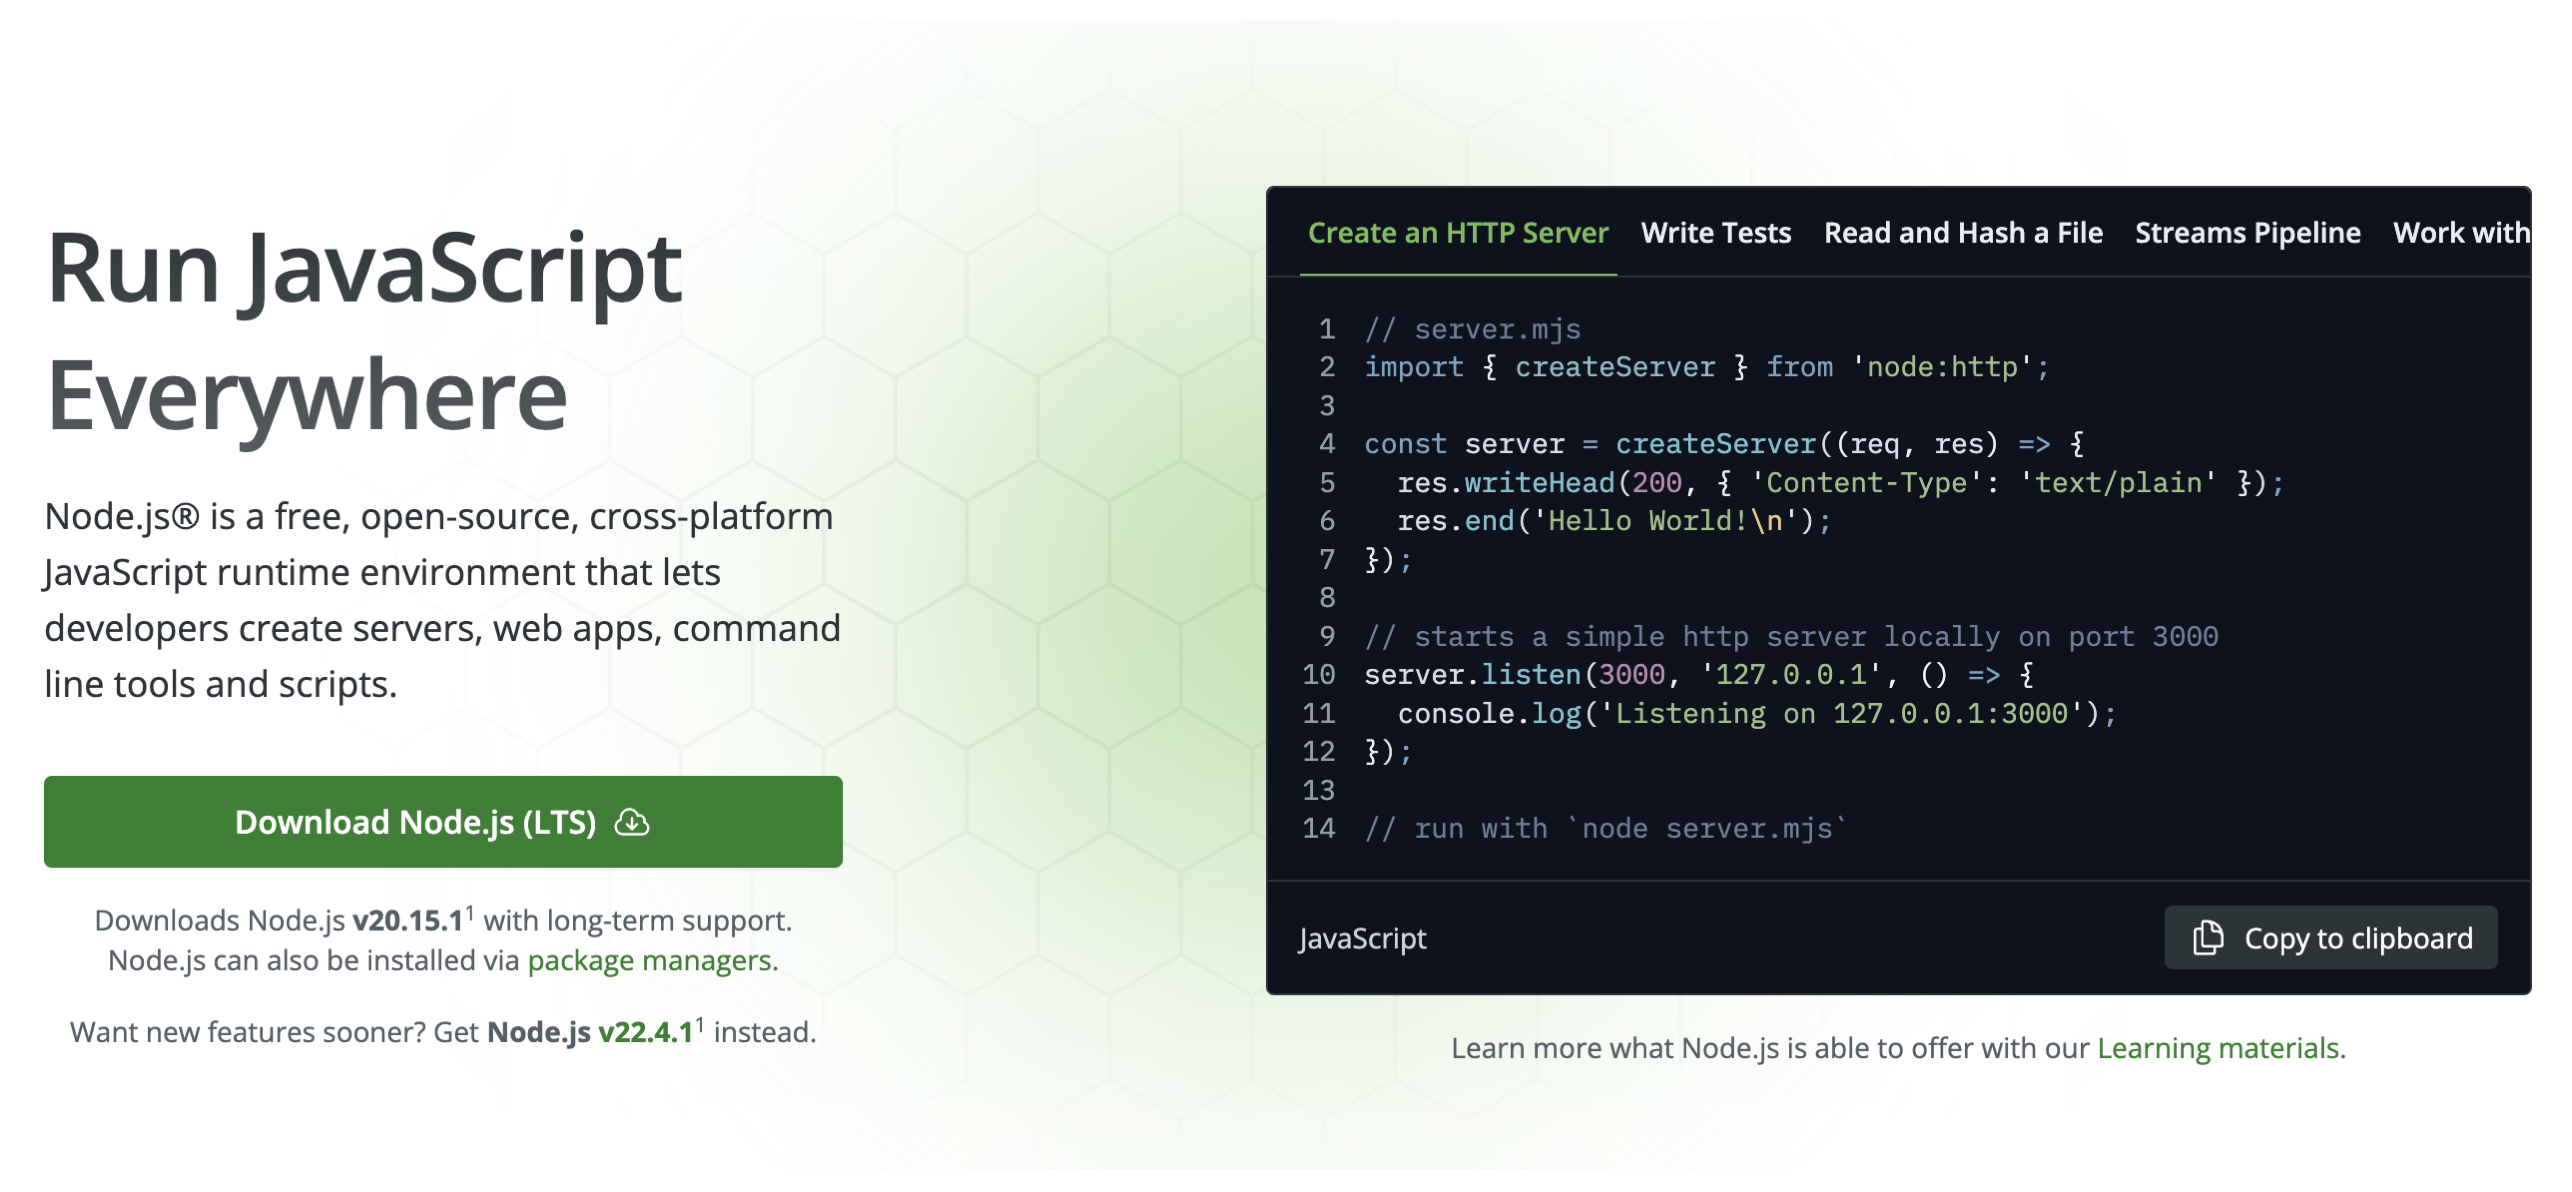Click the comment about port 3000 on line 9
This screenshot has width=2572, height=1192.
coord(1791,636)
